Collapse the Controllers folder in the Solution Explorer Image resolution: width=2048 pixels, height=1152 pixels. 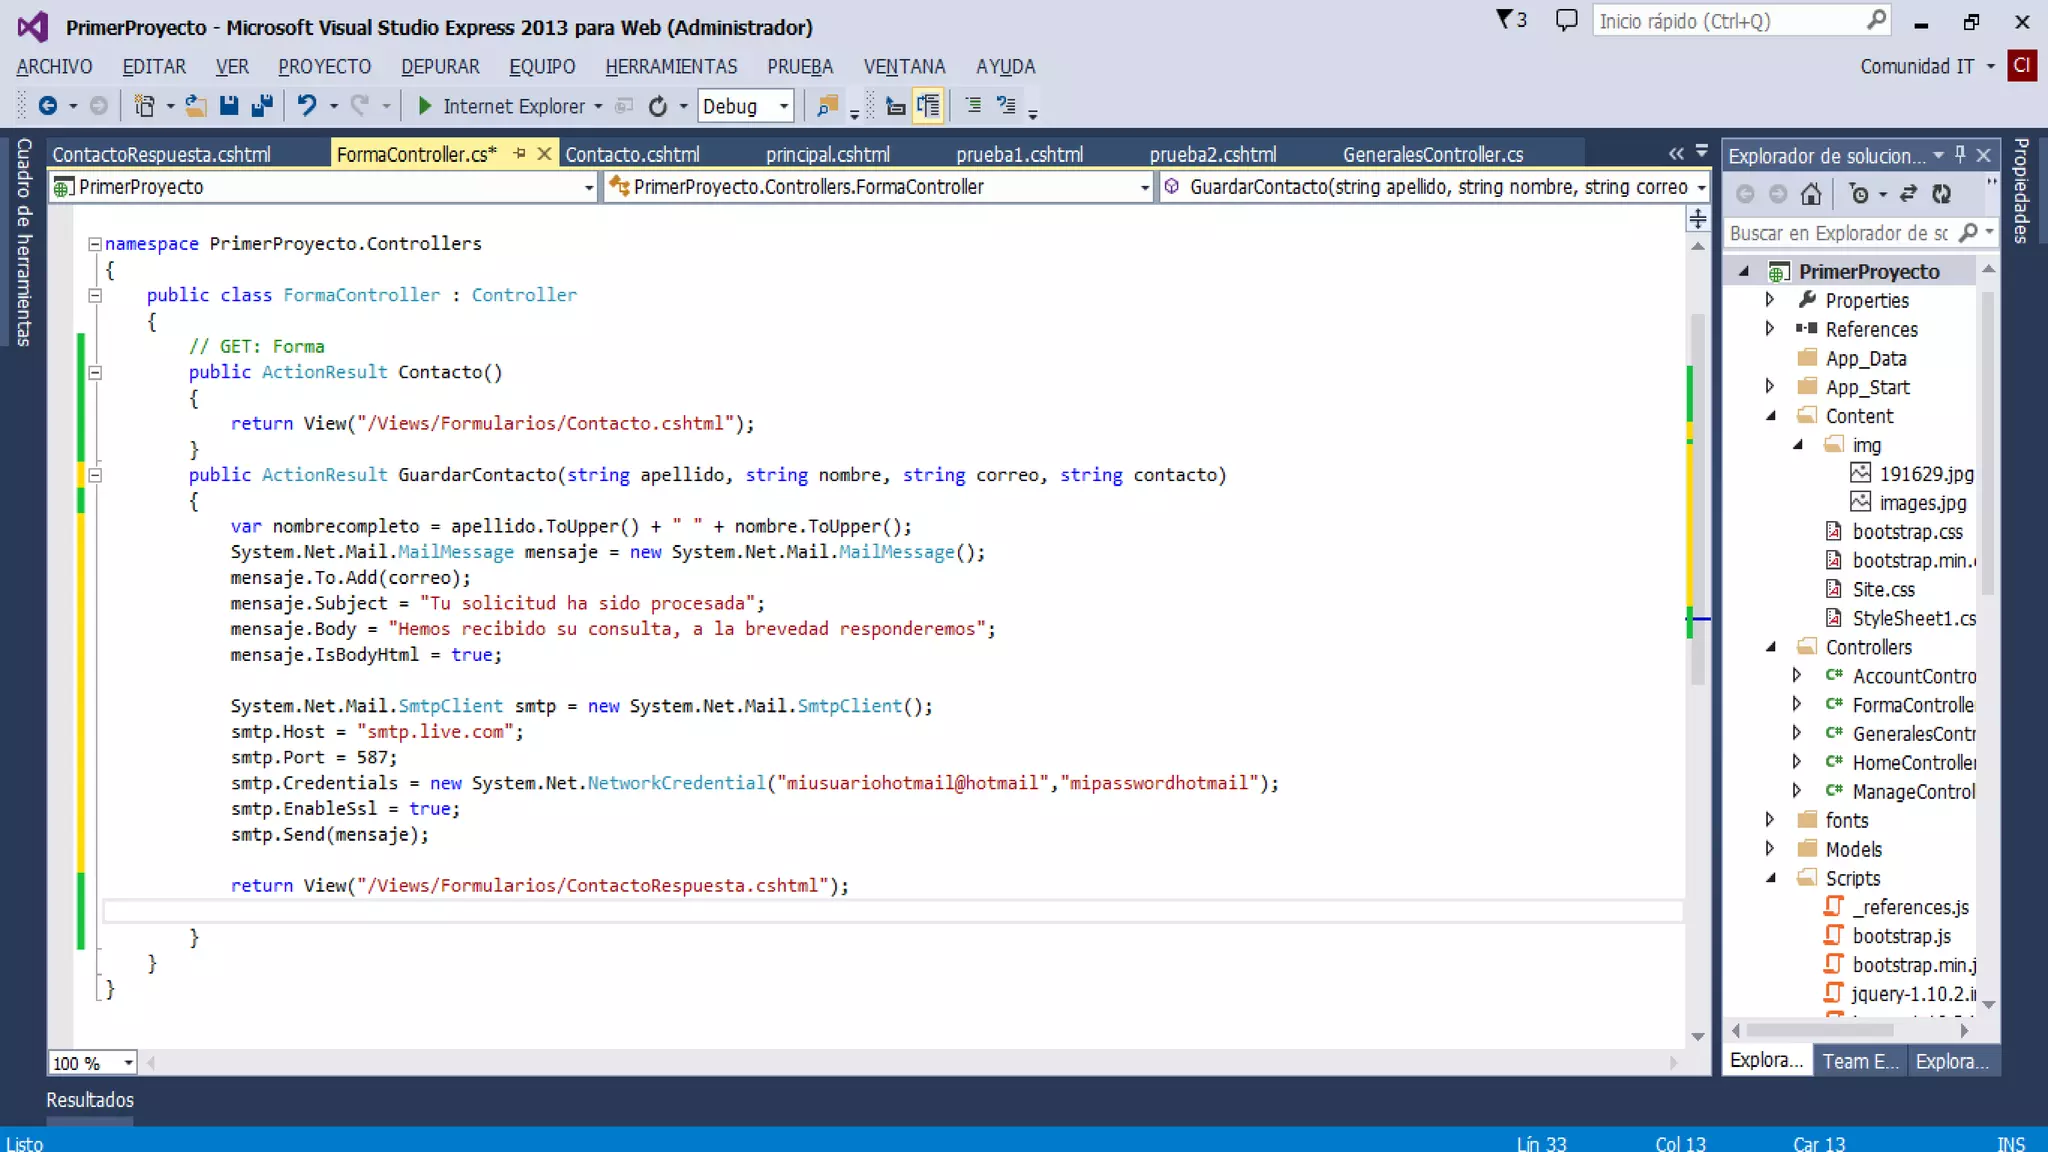pos(1770,647)
